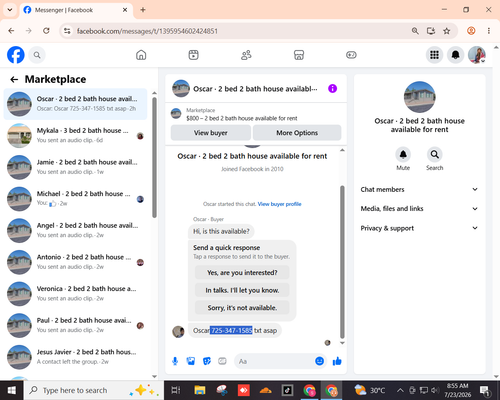Click Oscar's avatar beside last message
The height and width of the screenshot is (400, 500).
(x=178, y=332)
